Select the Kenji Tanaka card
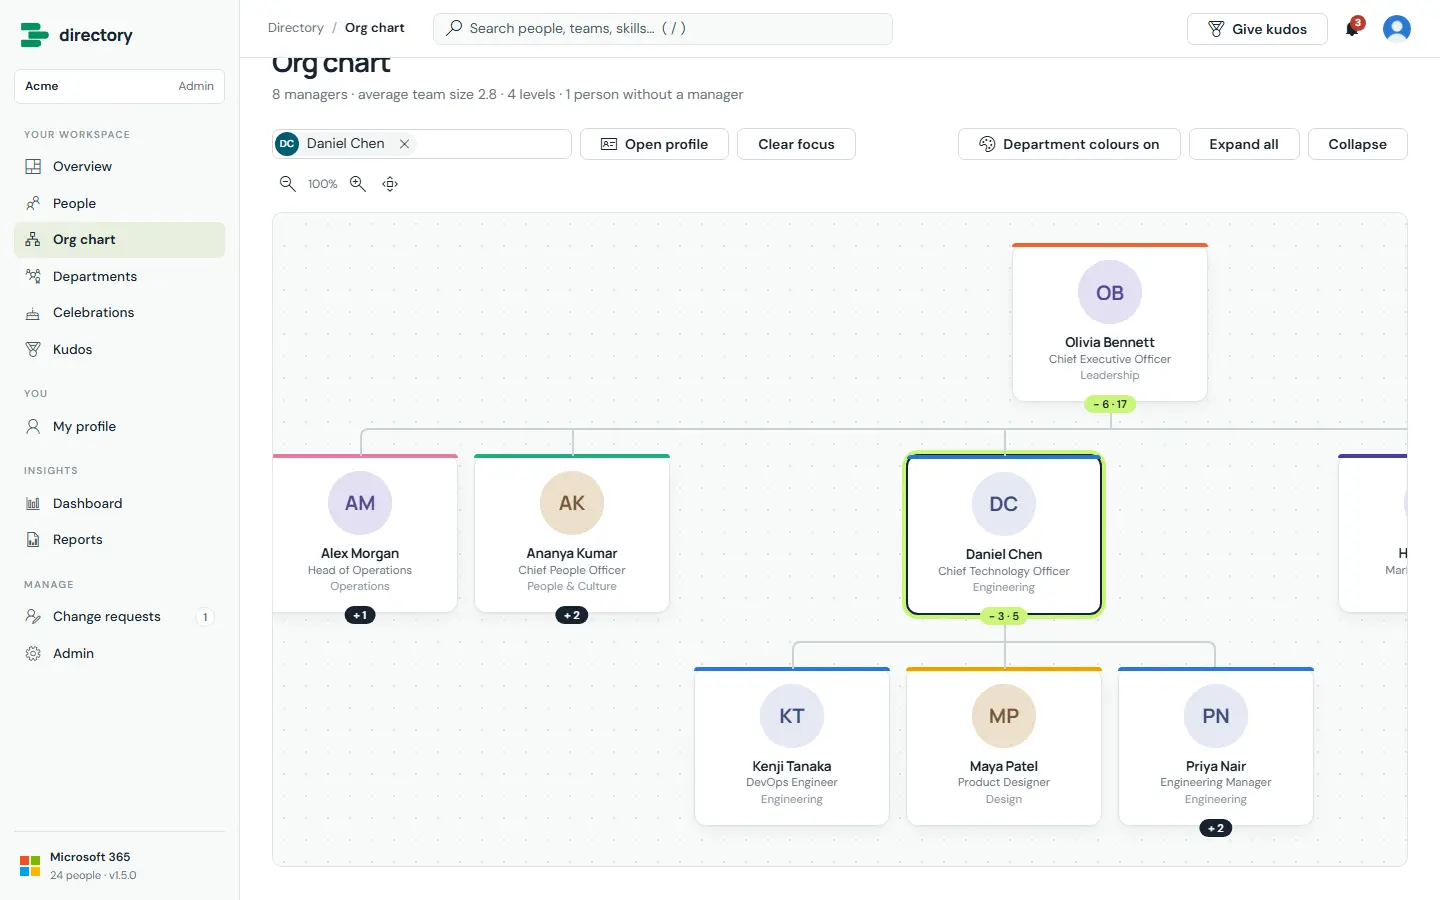The width and height of the screenshot is (1440, 900). pos(792,746)
